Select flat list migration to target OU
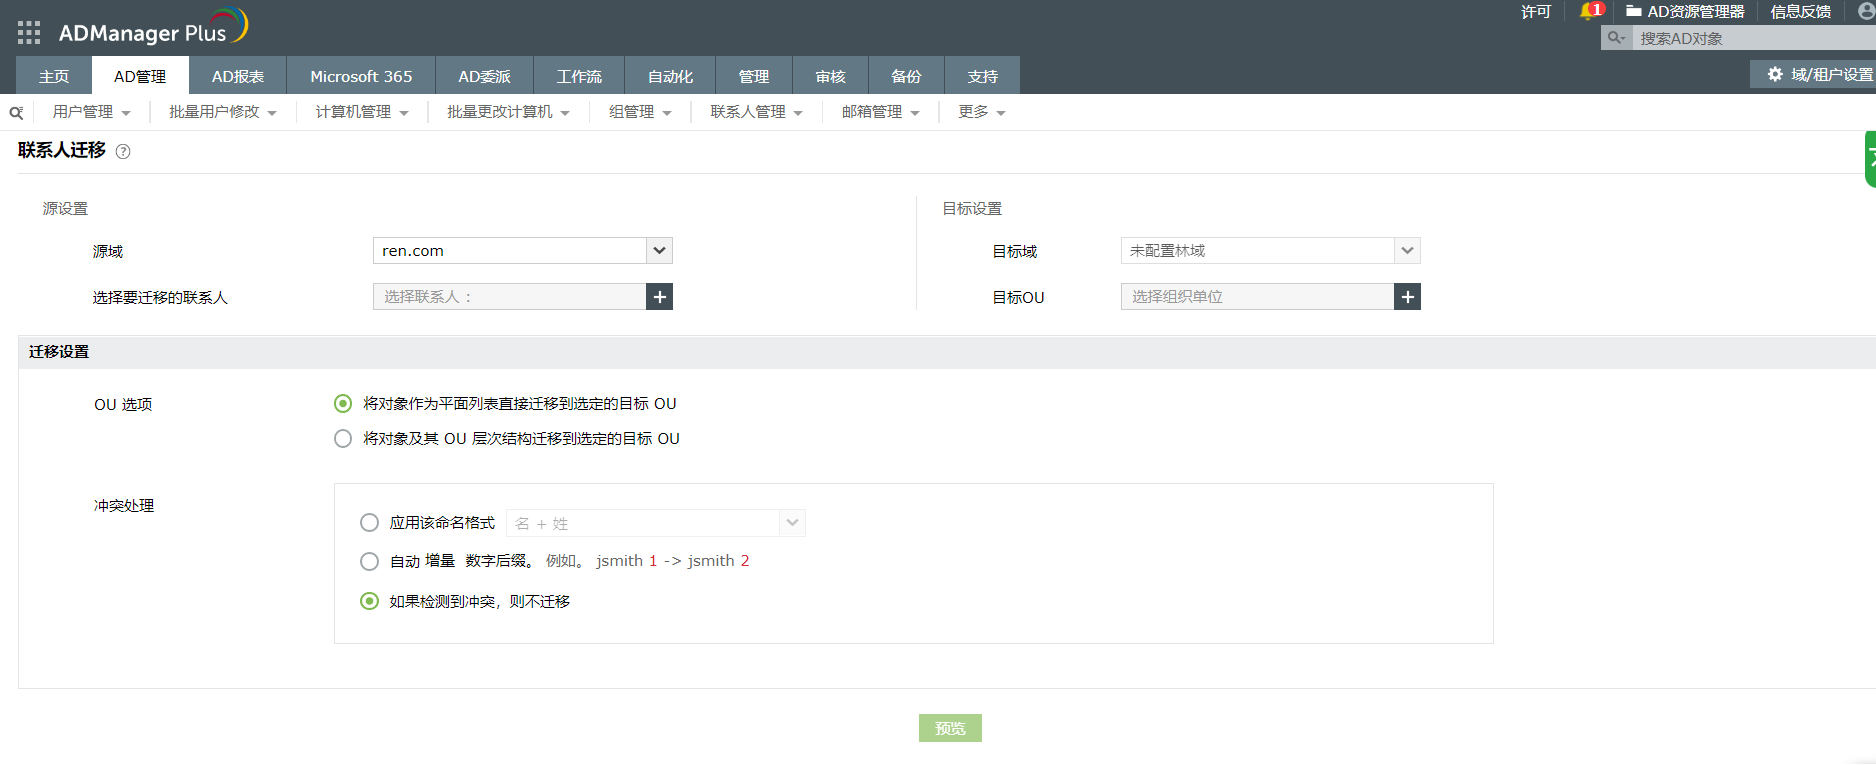The height and width of the screenshot is (765, 1876). point(343,404)
